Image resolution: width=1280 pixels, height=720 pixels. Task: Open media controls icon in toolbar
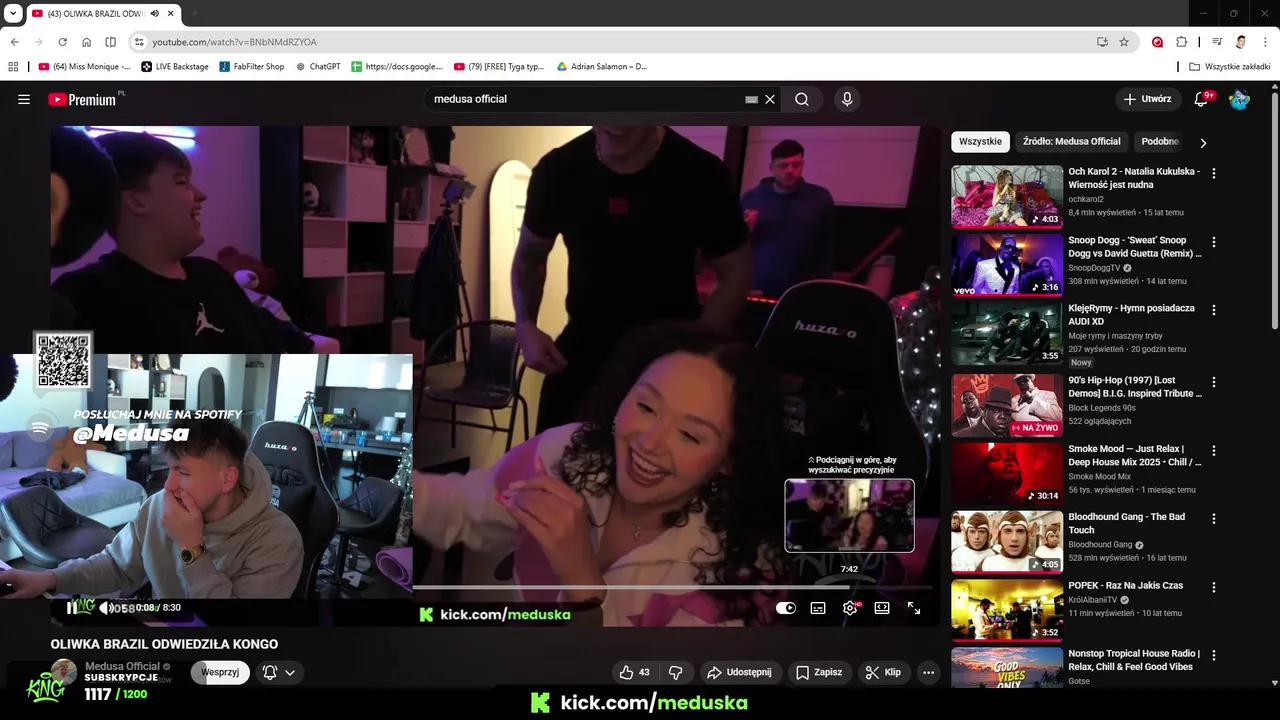point(1217,42)
